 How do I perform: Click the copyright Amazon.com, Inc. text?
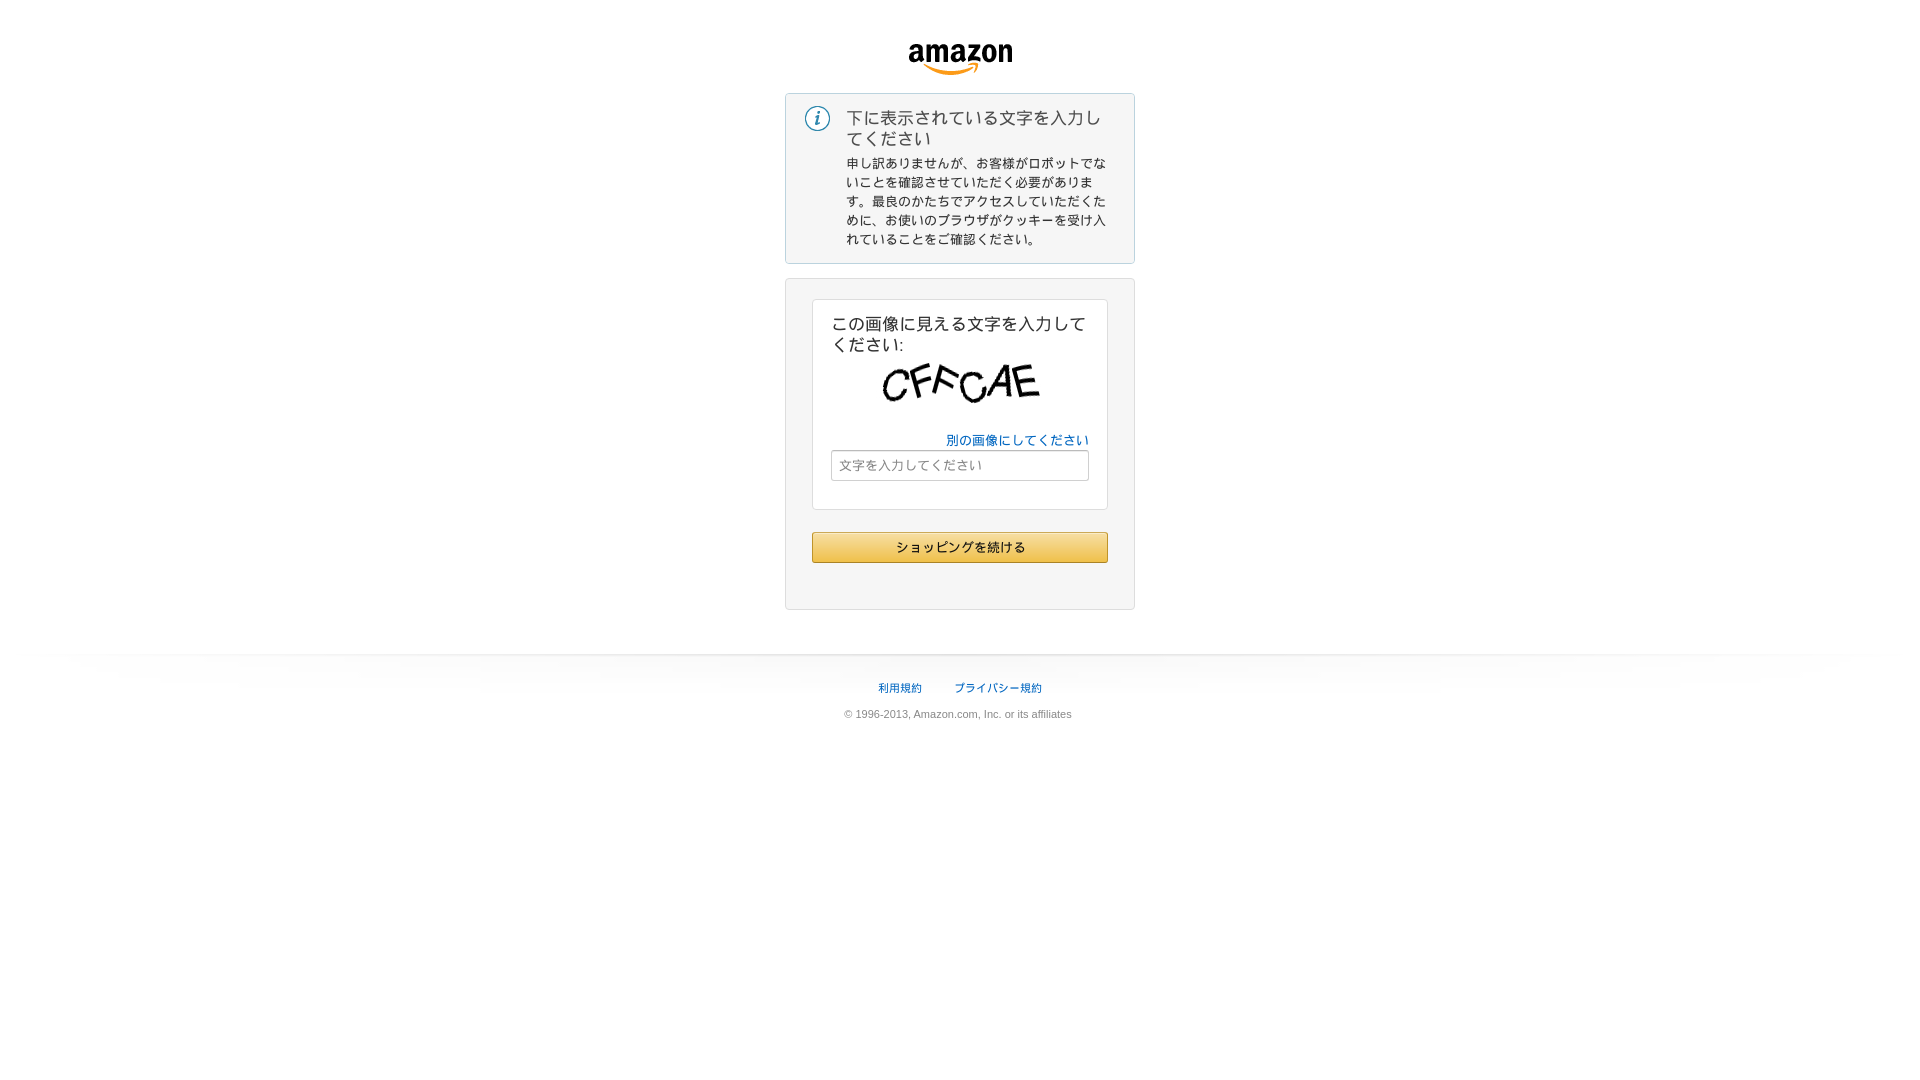coord(957,714)
